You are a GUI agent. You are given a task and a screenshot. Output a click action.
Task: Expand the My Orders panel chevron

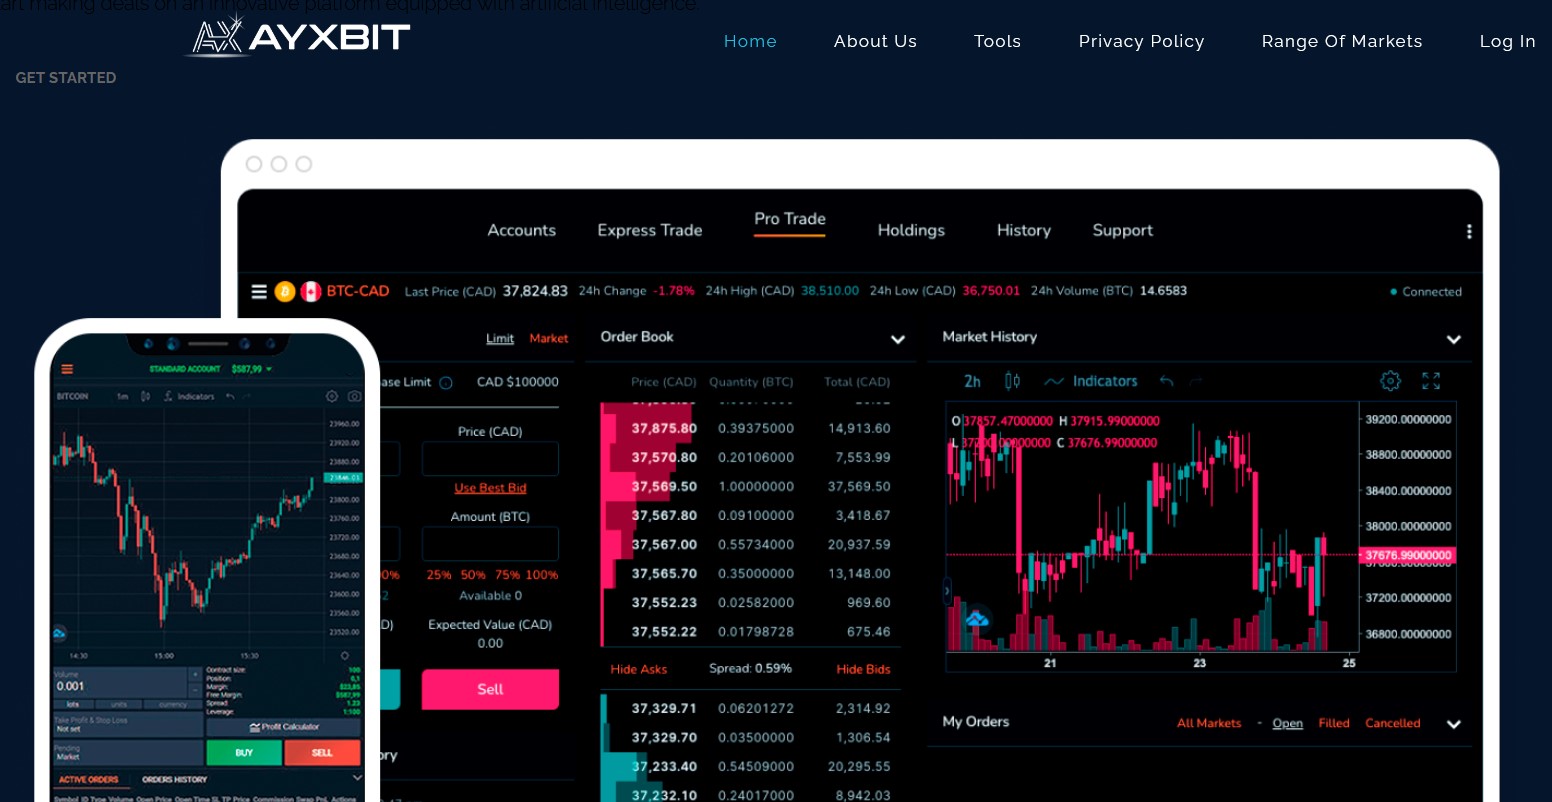[x=1454, y=724]
